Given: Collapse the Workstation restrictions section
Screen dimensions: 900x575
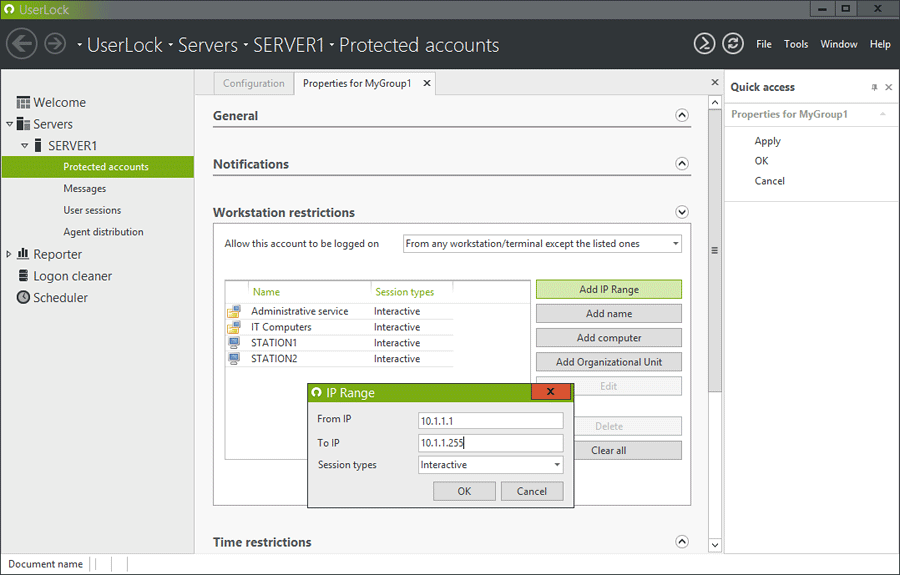Looking at the screenshot, I should (682, 212).
